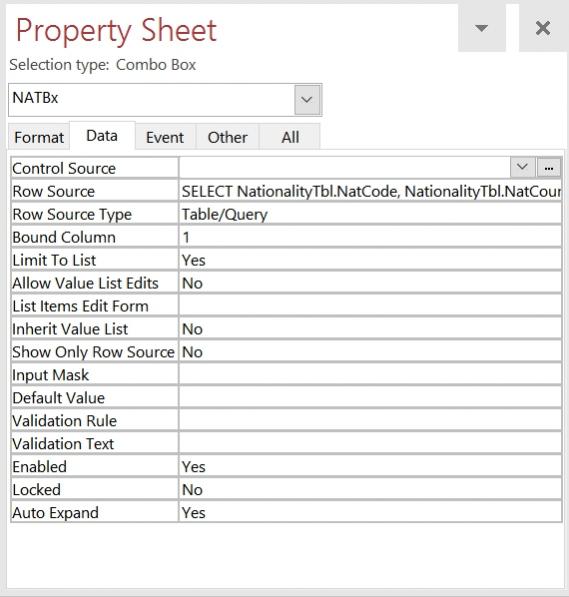Click the Row Source SELECT statement field

[x=370, y=191]
